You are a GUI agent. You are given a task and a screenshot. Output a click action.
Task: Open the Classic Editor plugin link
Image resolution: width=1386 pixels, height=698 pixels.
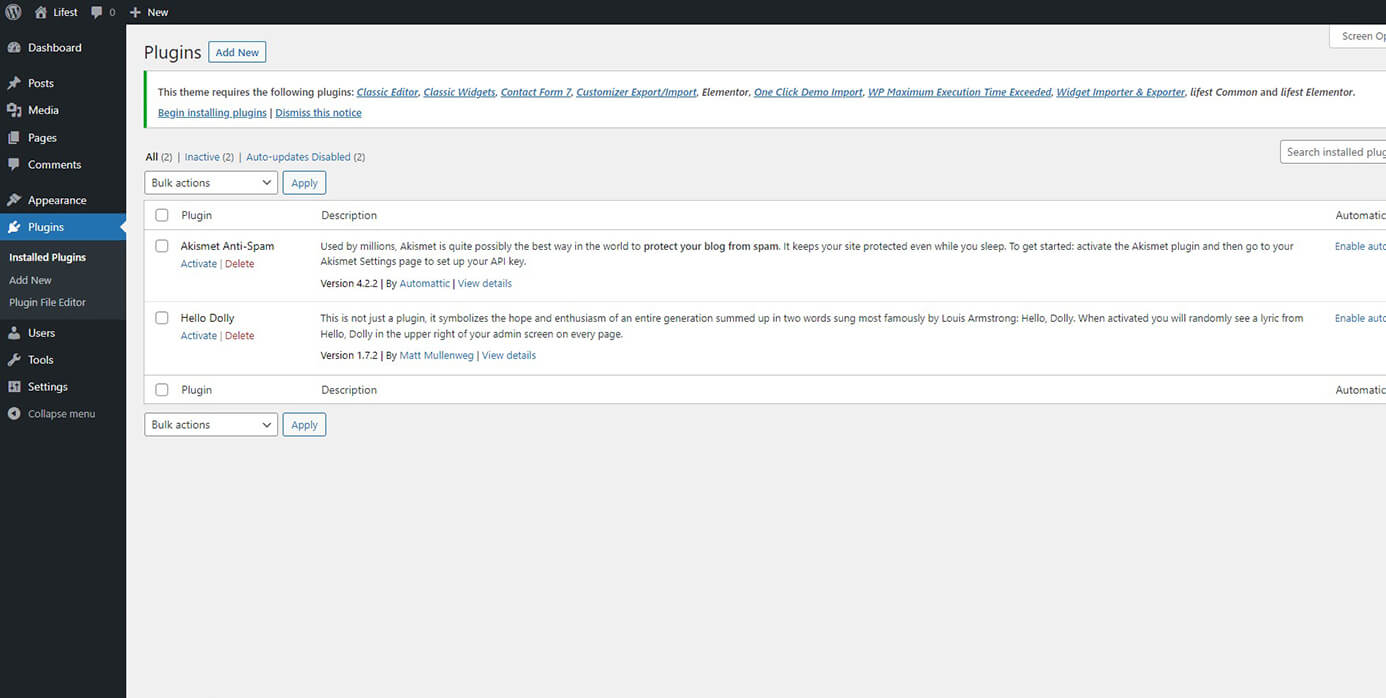click(387, 92)
